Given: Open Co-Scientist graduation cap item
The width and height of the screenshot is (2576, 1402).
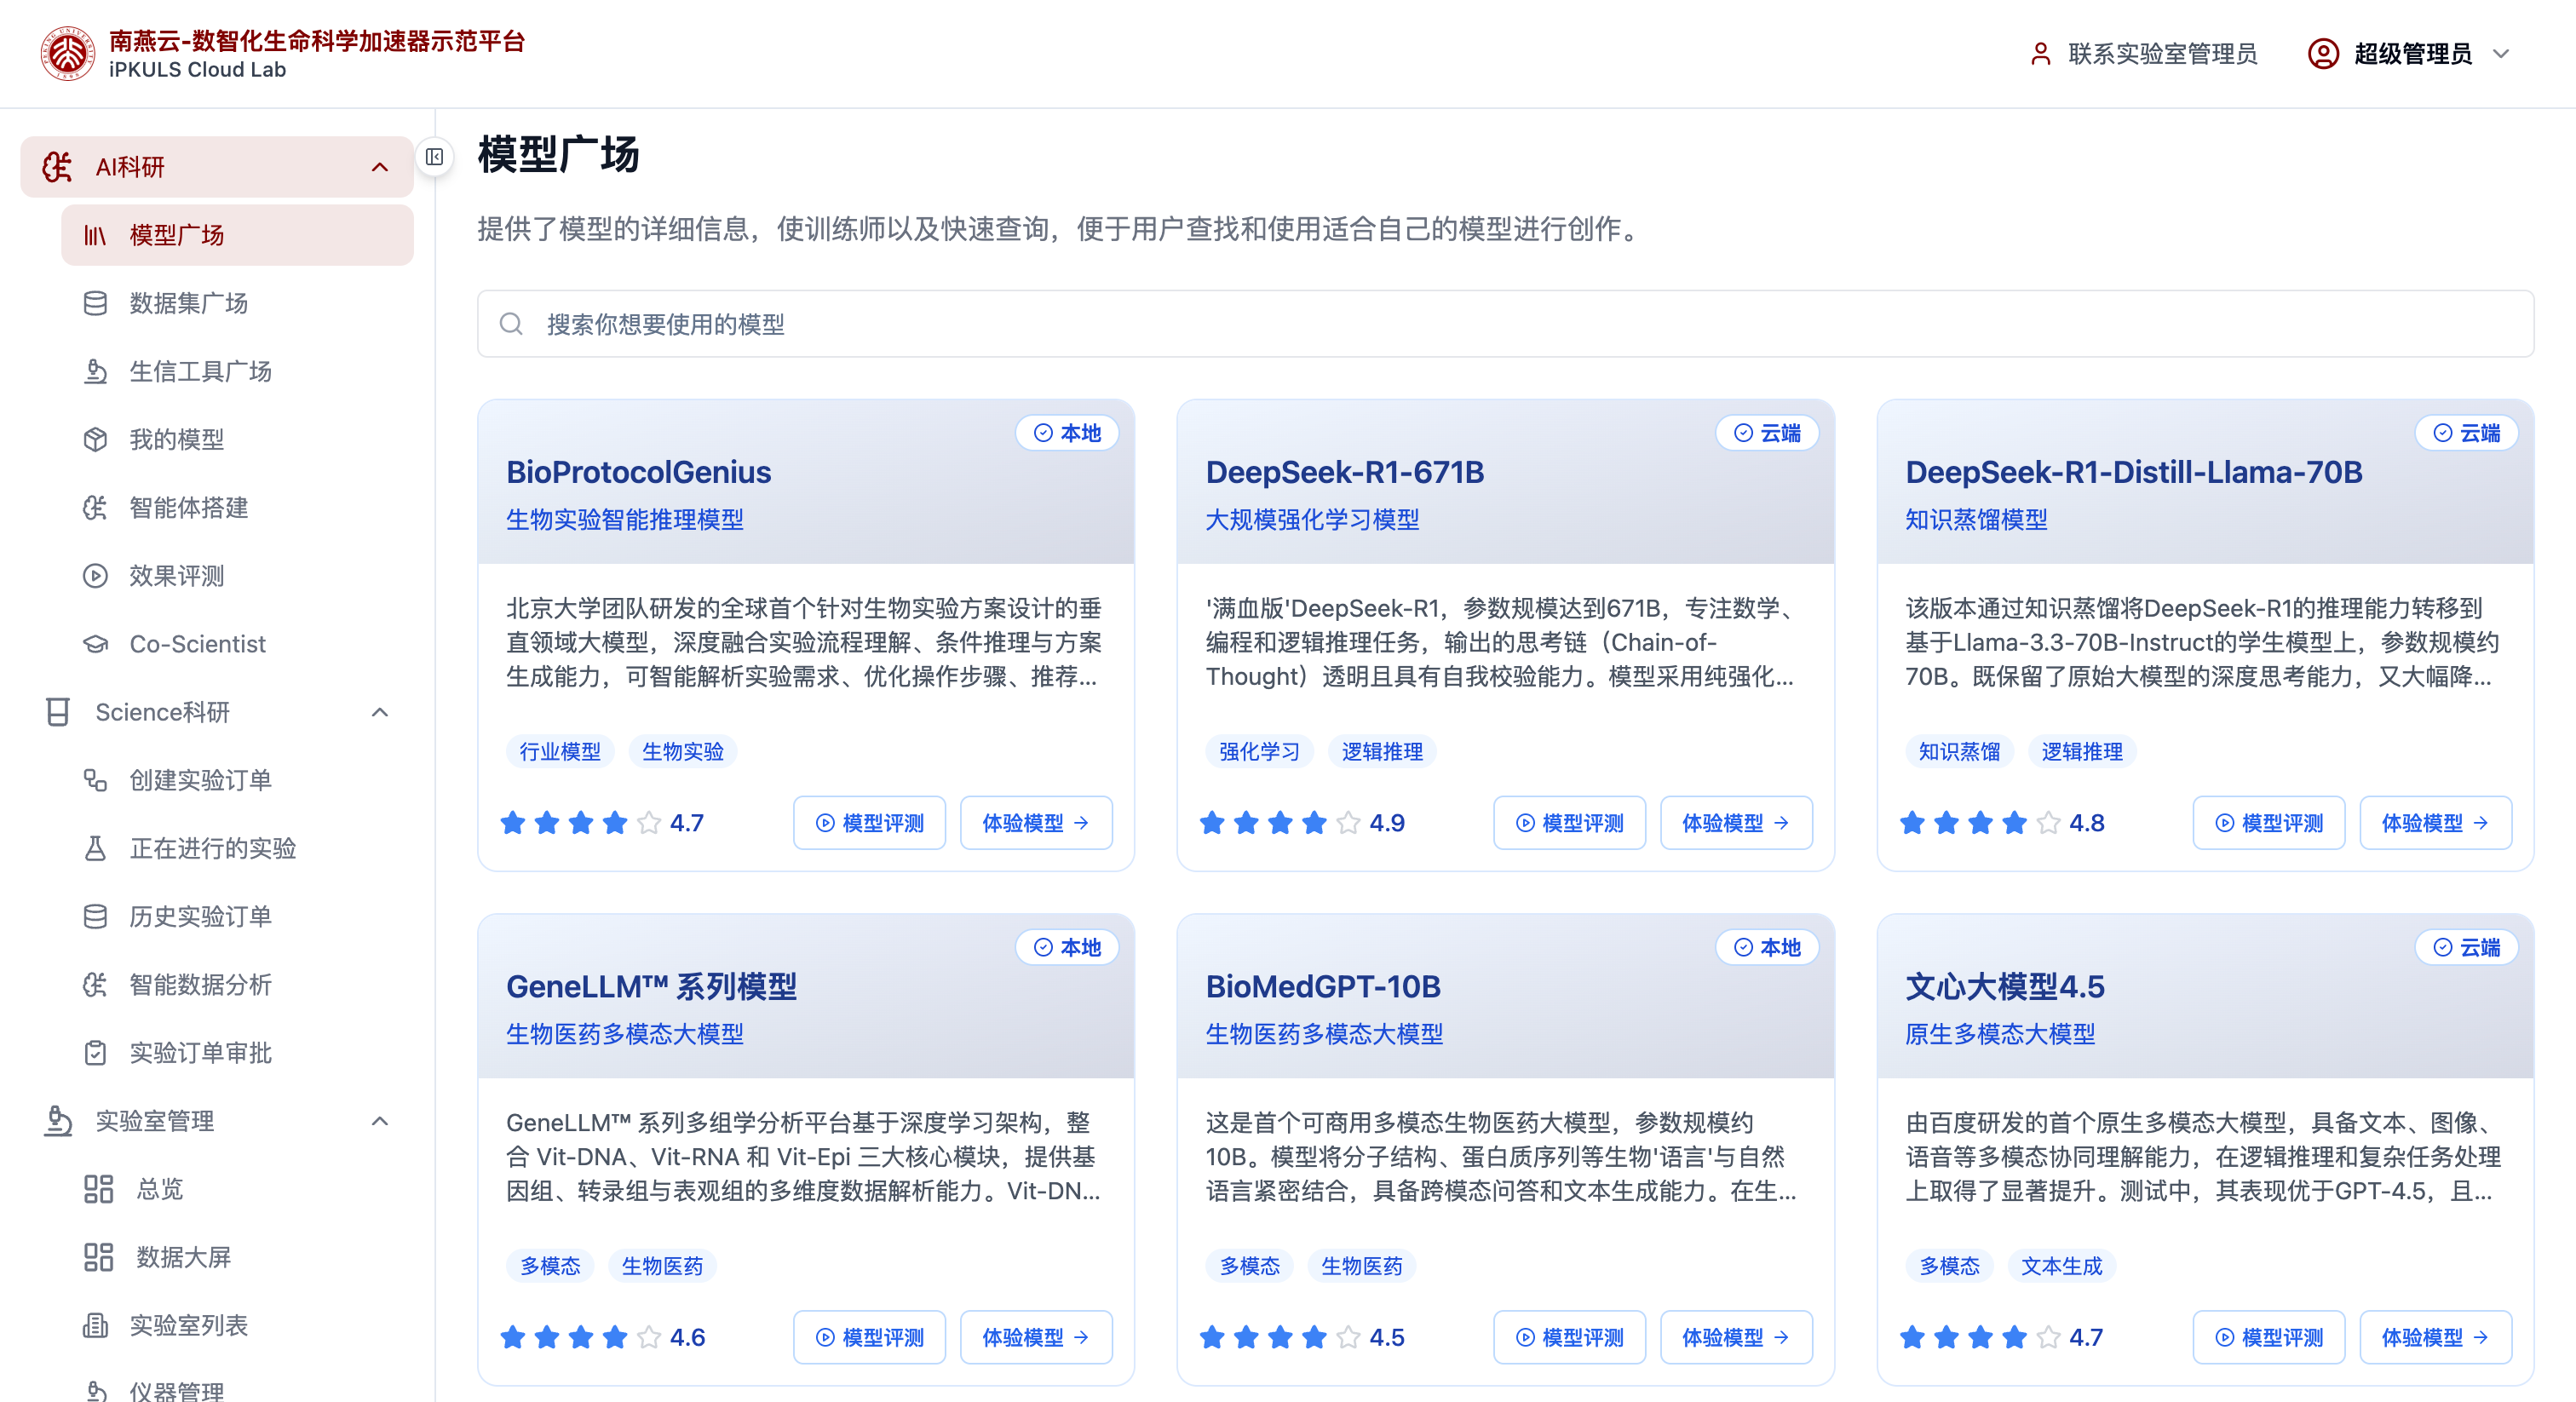Looking at the screenshot, I should 95,644.
